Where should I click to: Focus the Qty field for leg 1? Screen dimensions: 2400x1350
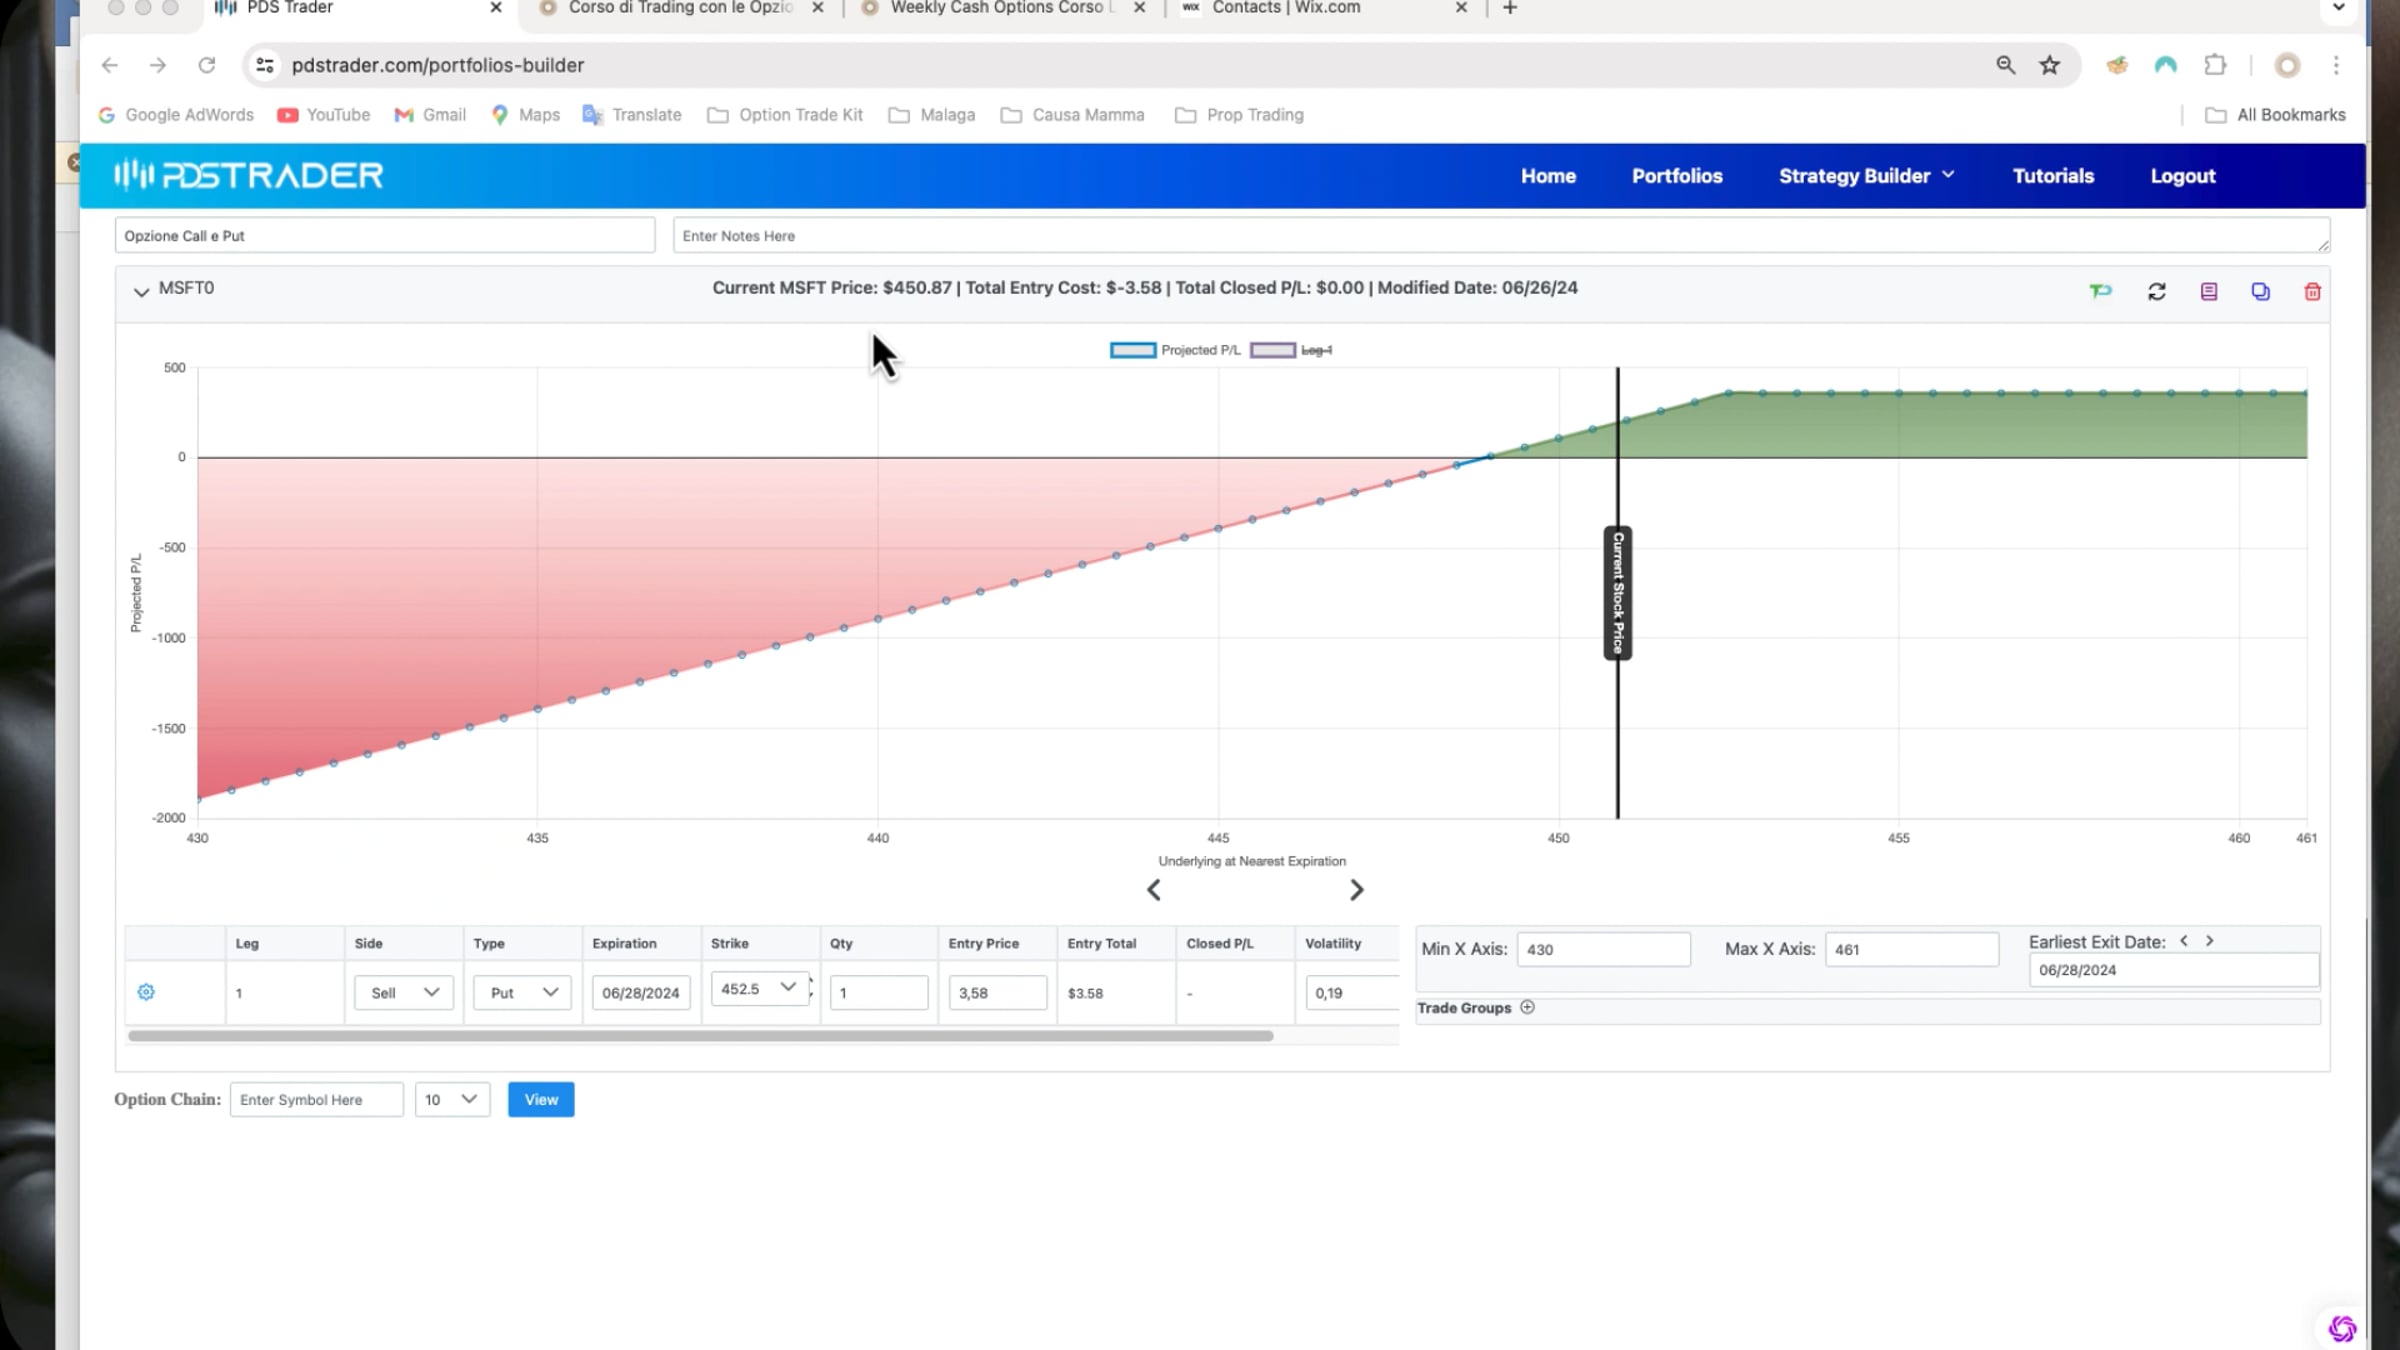pyautogui.click(x=879, y=992)
